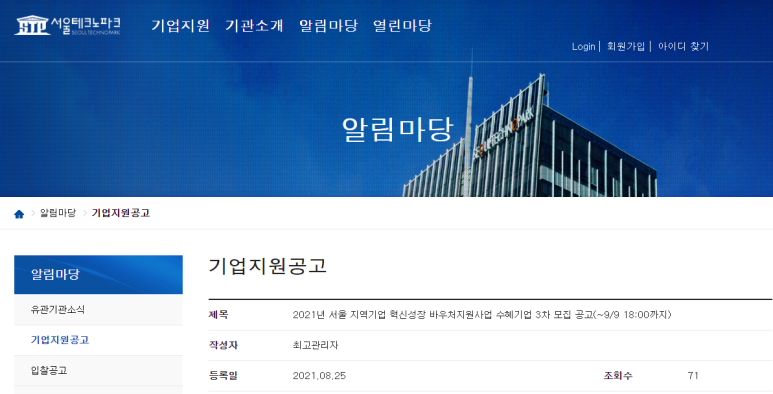This screenshot has width=773, height=394.
Task: Click the view count value 71
Action: tap(693, 376)
